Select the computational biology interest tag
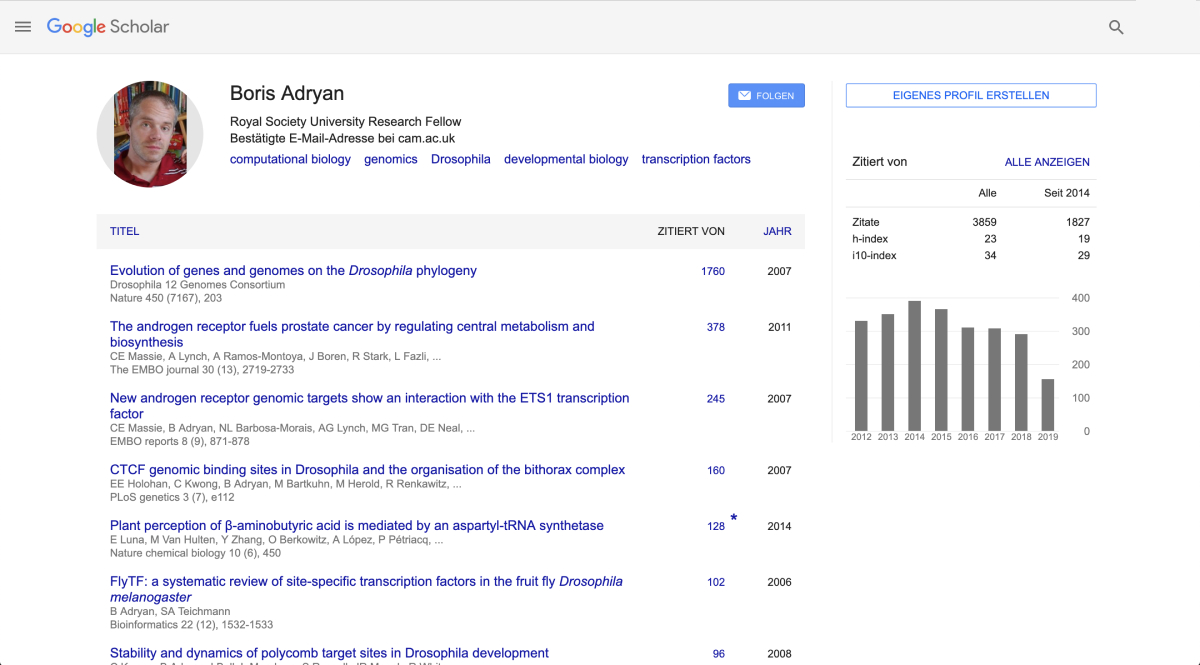The image size is (1200, 665). point(290,159)
